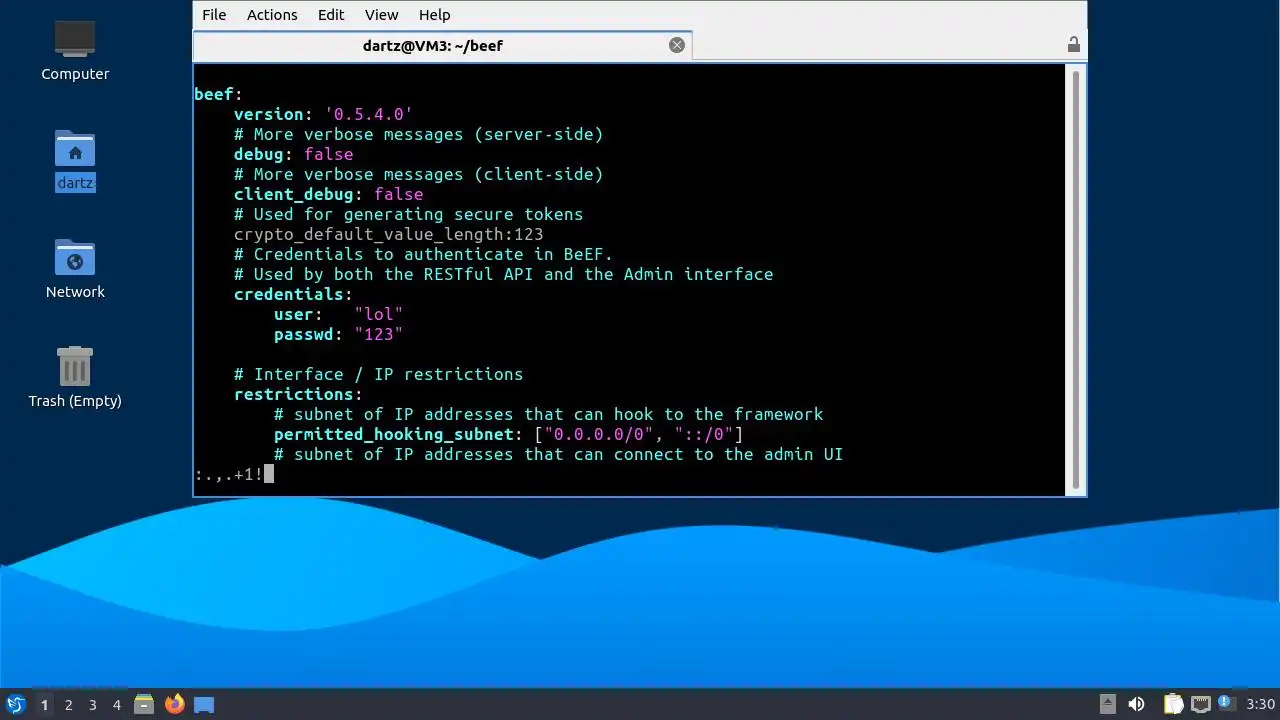Open the View menu
The image size is (1280, 720).
381,15
